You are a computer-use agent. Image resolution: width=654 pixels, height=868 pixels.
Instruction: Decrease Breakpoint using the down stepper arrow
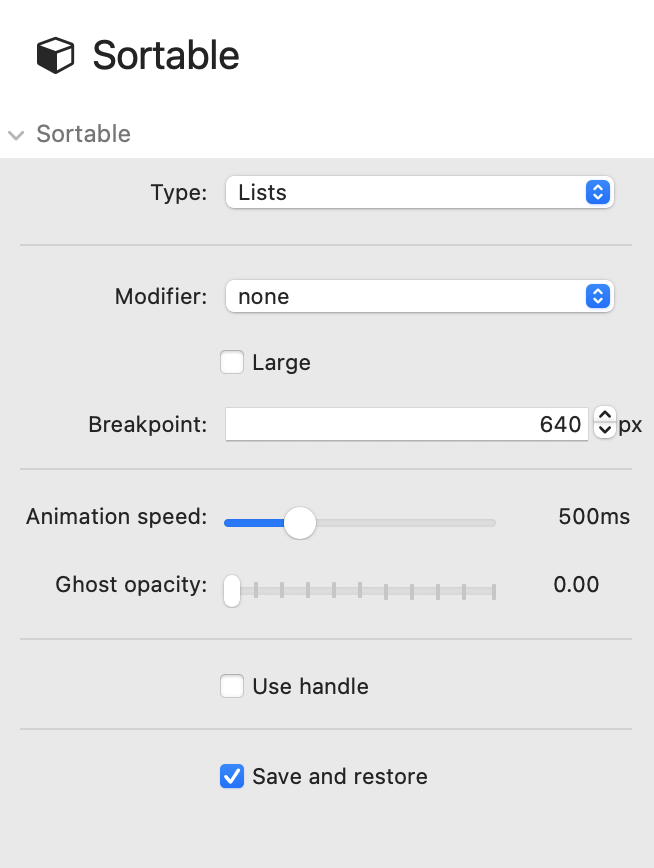coord(604,432)
